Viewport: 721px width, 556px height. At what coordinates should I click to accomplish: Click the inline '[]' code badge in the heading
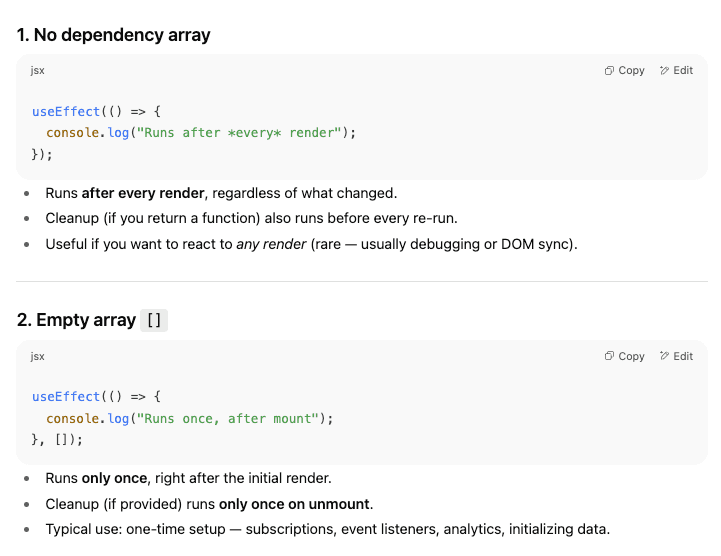click(x=154, y=321)
